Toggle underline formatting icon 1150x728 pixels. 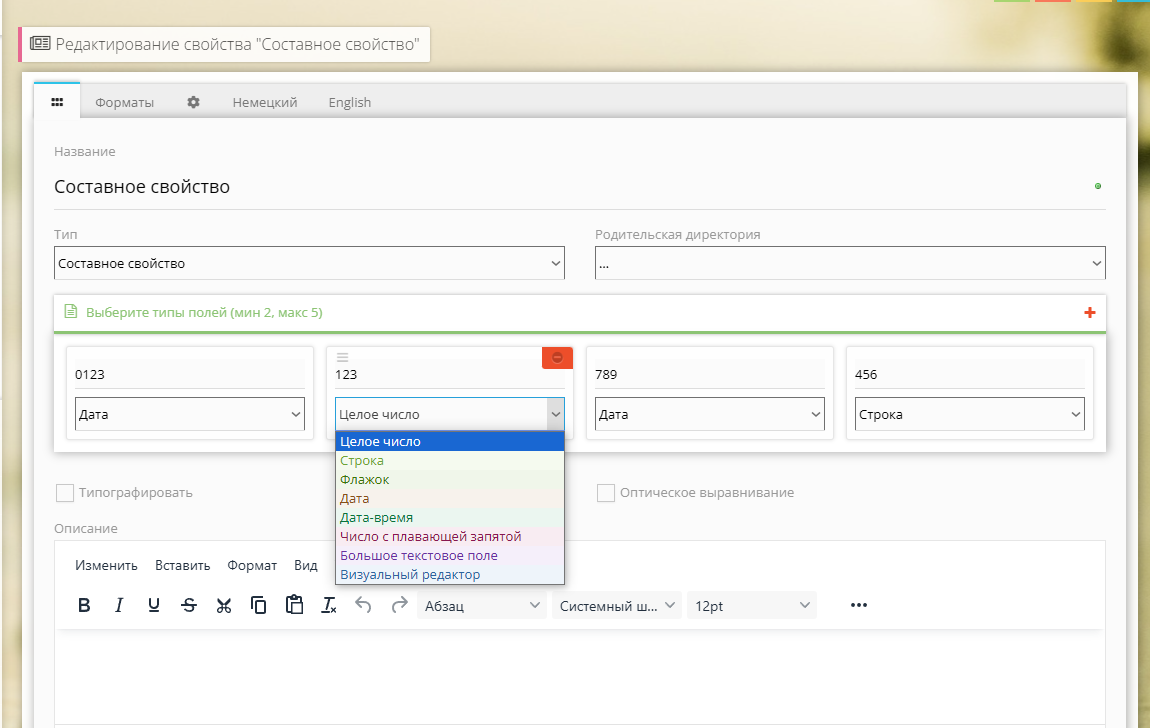point(154,605)
